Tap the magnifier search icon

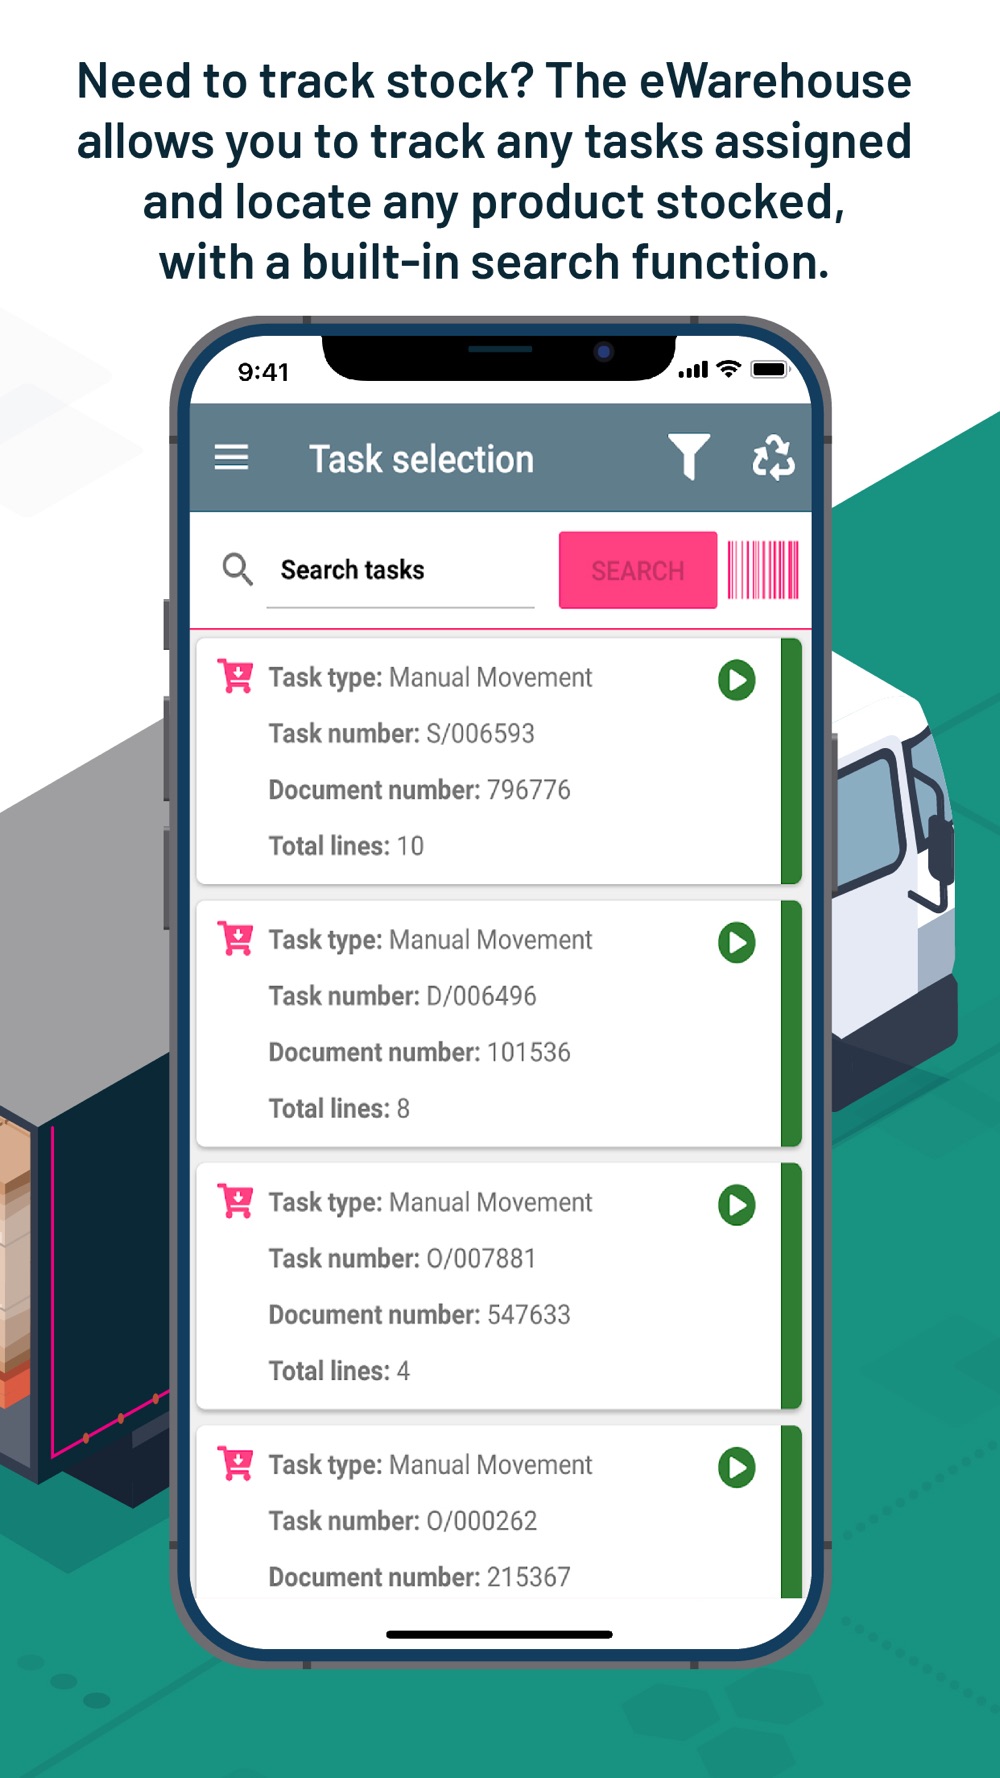pyautogui.click(x=237, y=569)
